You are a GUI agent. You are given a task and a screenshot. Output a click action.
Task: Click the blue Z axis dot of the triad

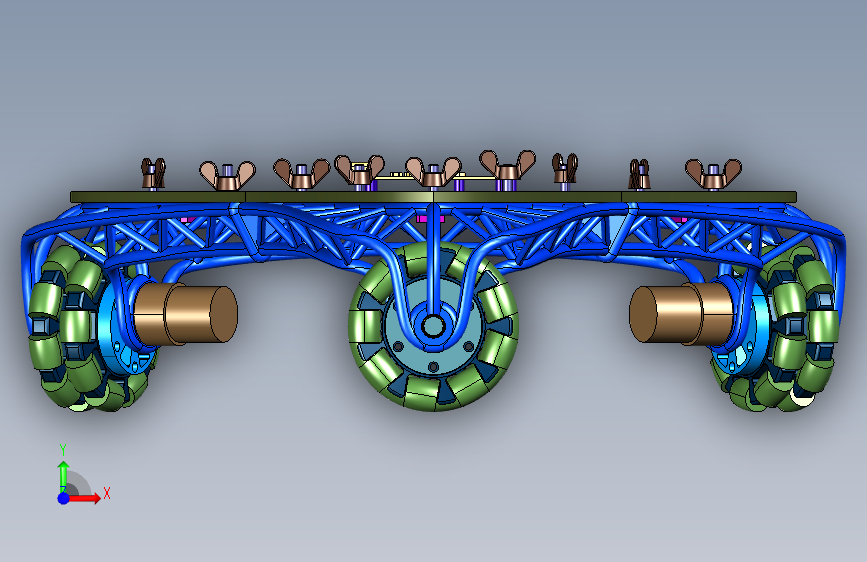(63, 498)
